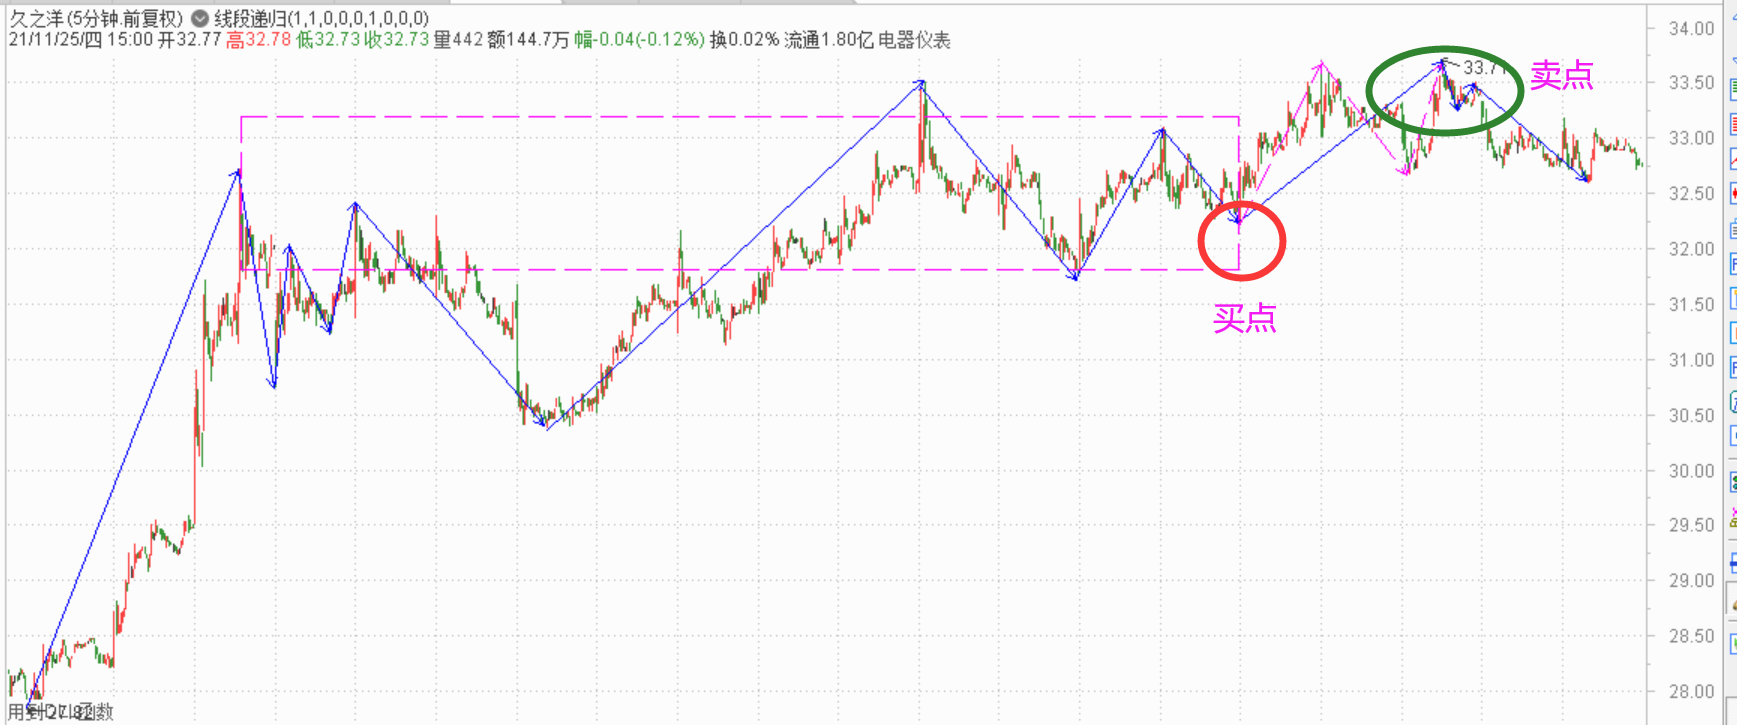
Task: Select the red circle buy-point marker
Action: click(x=1241, y=241)
